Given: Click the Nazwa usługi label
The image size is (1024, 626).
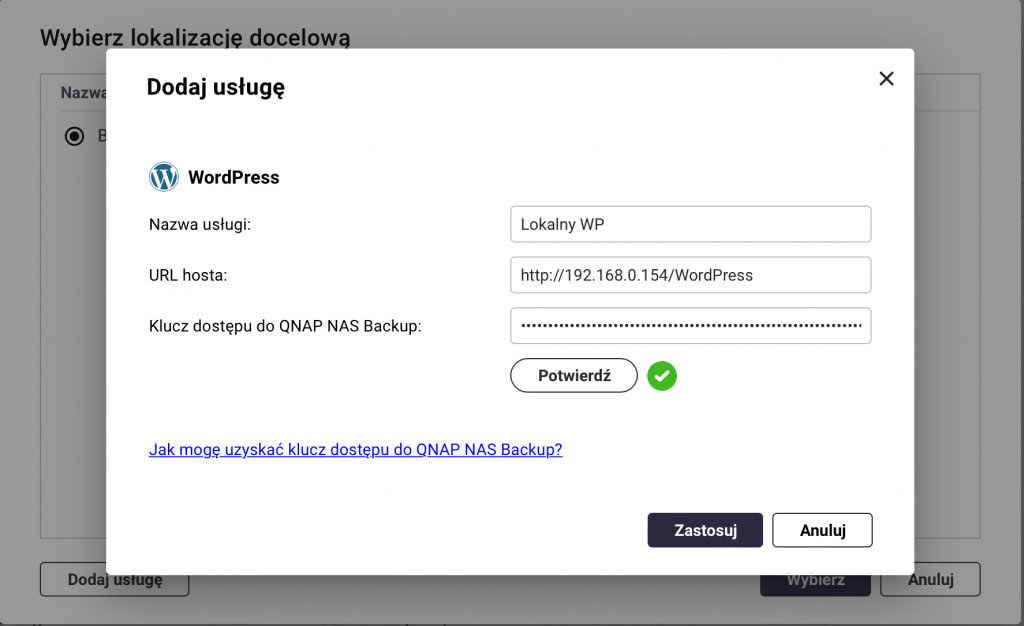Looking at the screenshot, I should [x=199, y=225].
